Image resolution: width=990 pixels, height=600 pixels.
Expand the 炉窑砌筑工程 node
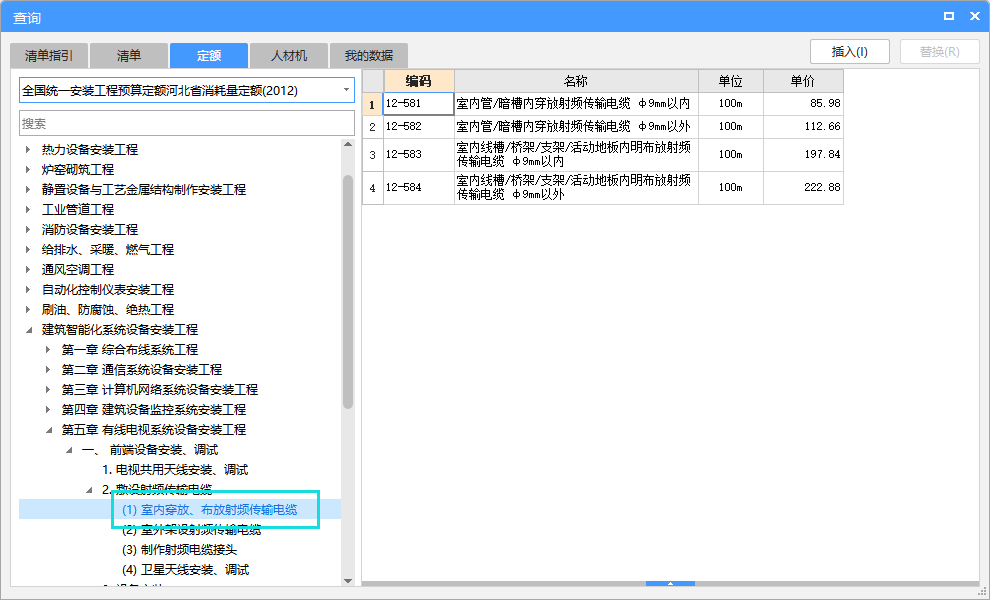point(28,170)
